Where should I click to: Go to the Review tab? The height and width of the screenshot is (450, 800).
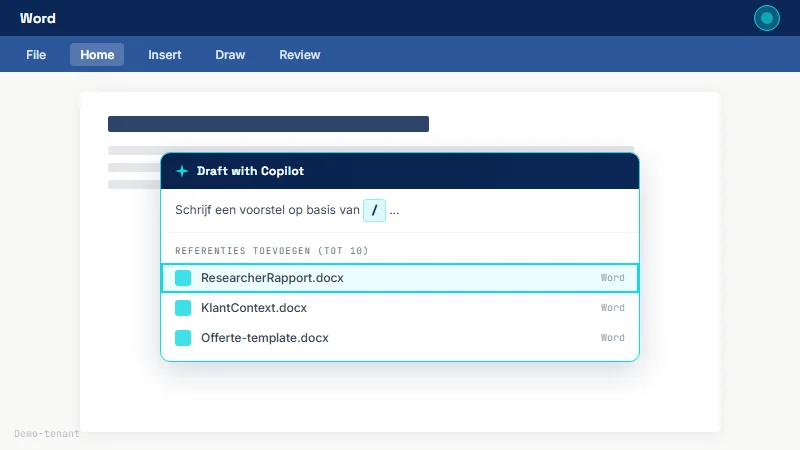(299, 55)
